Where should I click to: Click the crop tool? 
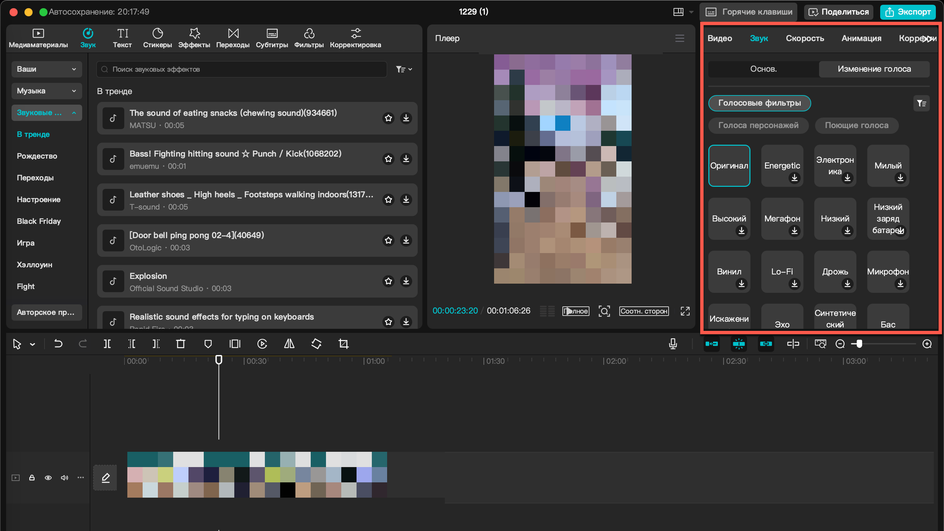point(343,344)
